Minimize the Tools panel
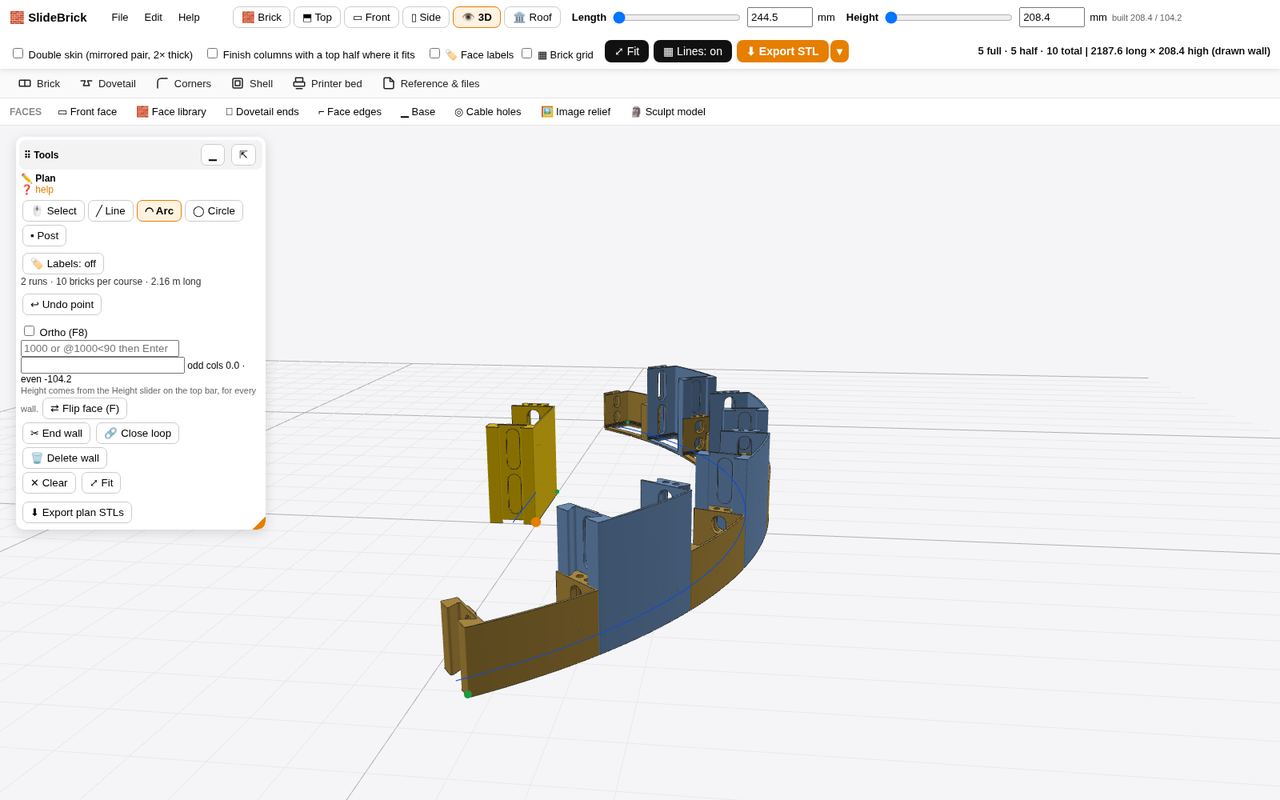 [x=213, y=155]
